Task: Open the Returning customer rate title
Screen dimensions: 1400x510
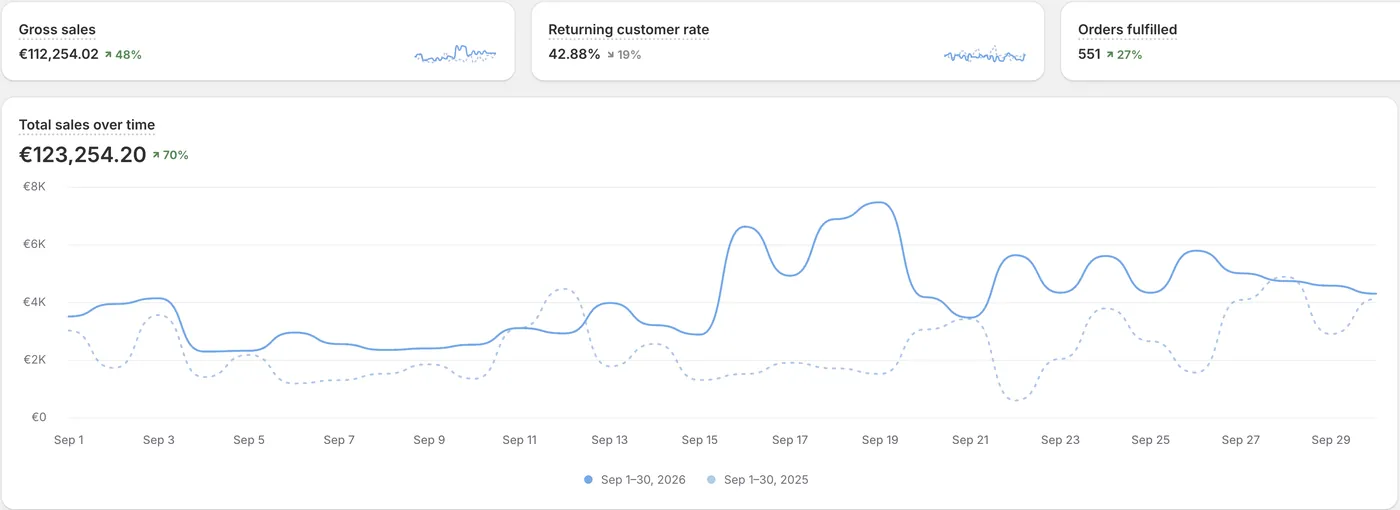Action: tap(629, 30)
